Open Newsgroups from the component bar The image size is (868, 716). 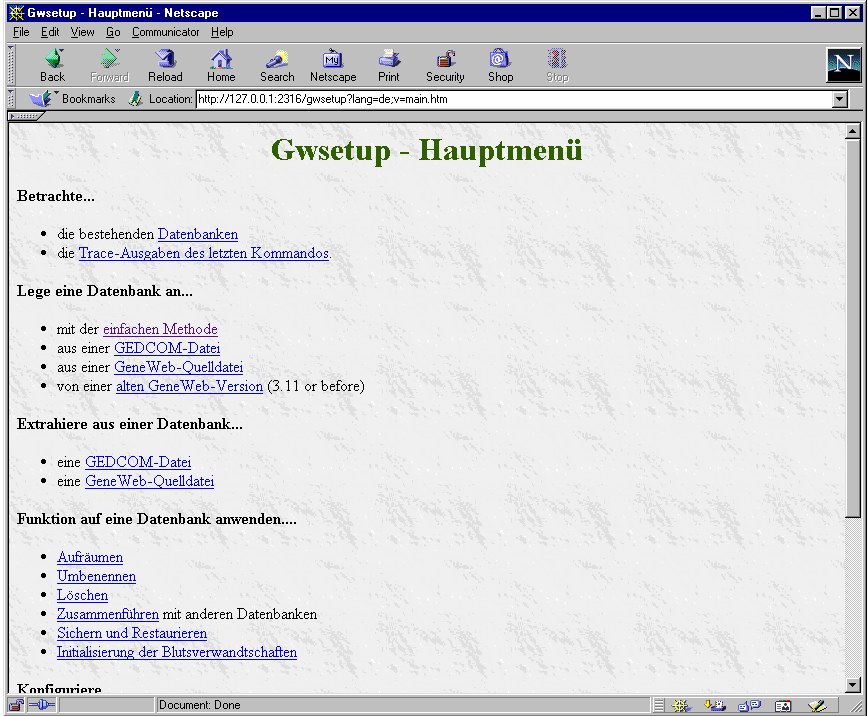[x=749, y=705]
